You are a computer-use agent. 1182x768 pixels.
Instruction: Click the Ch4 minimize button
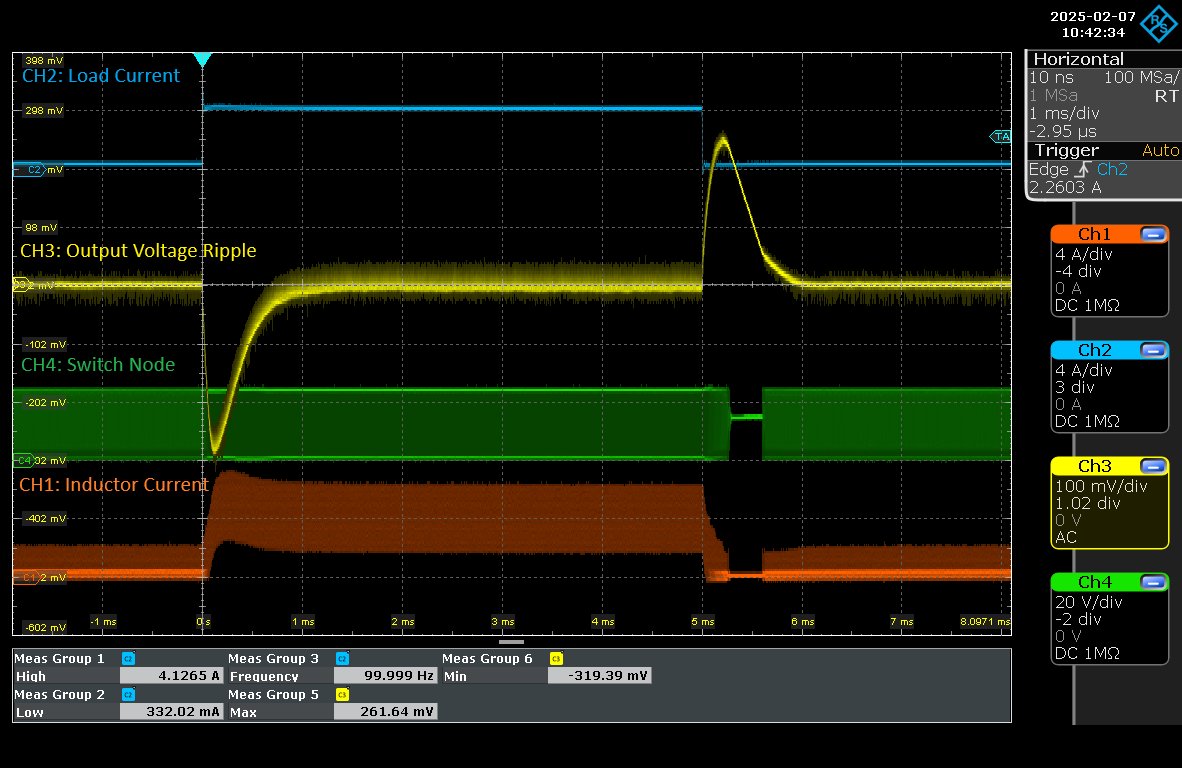tap(1153, 582)
